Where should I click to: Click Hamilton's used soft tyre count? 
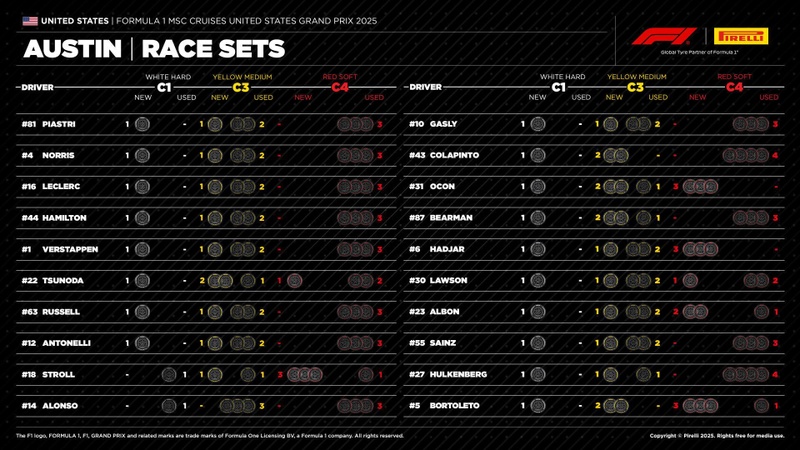click(x=380, y=218)
